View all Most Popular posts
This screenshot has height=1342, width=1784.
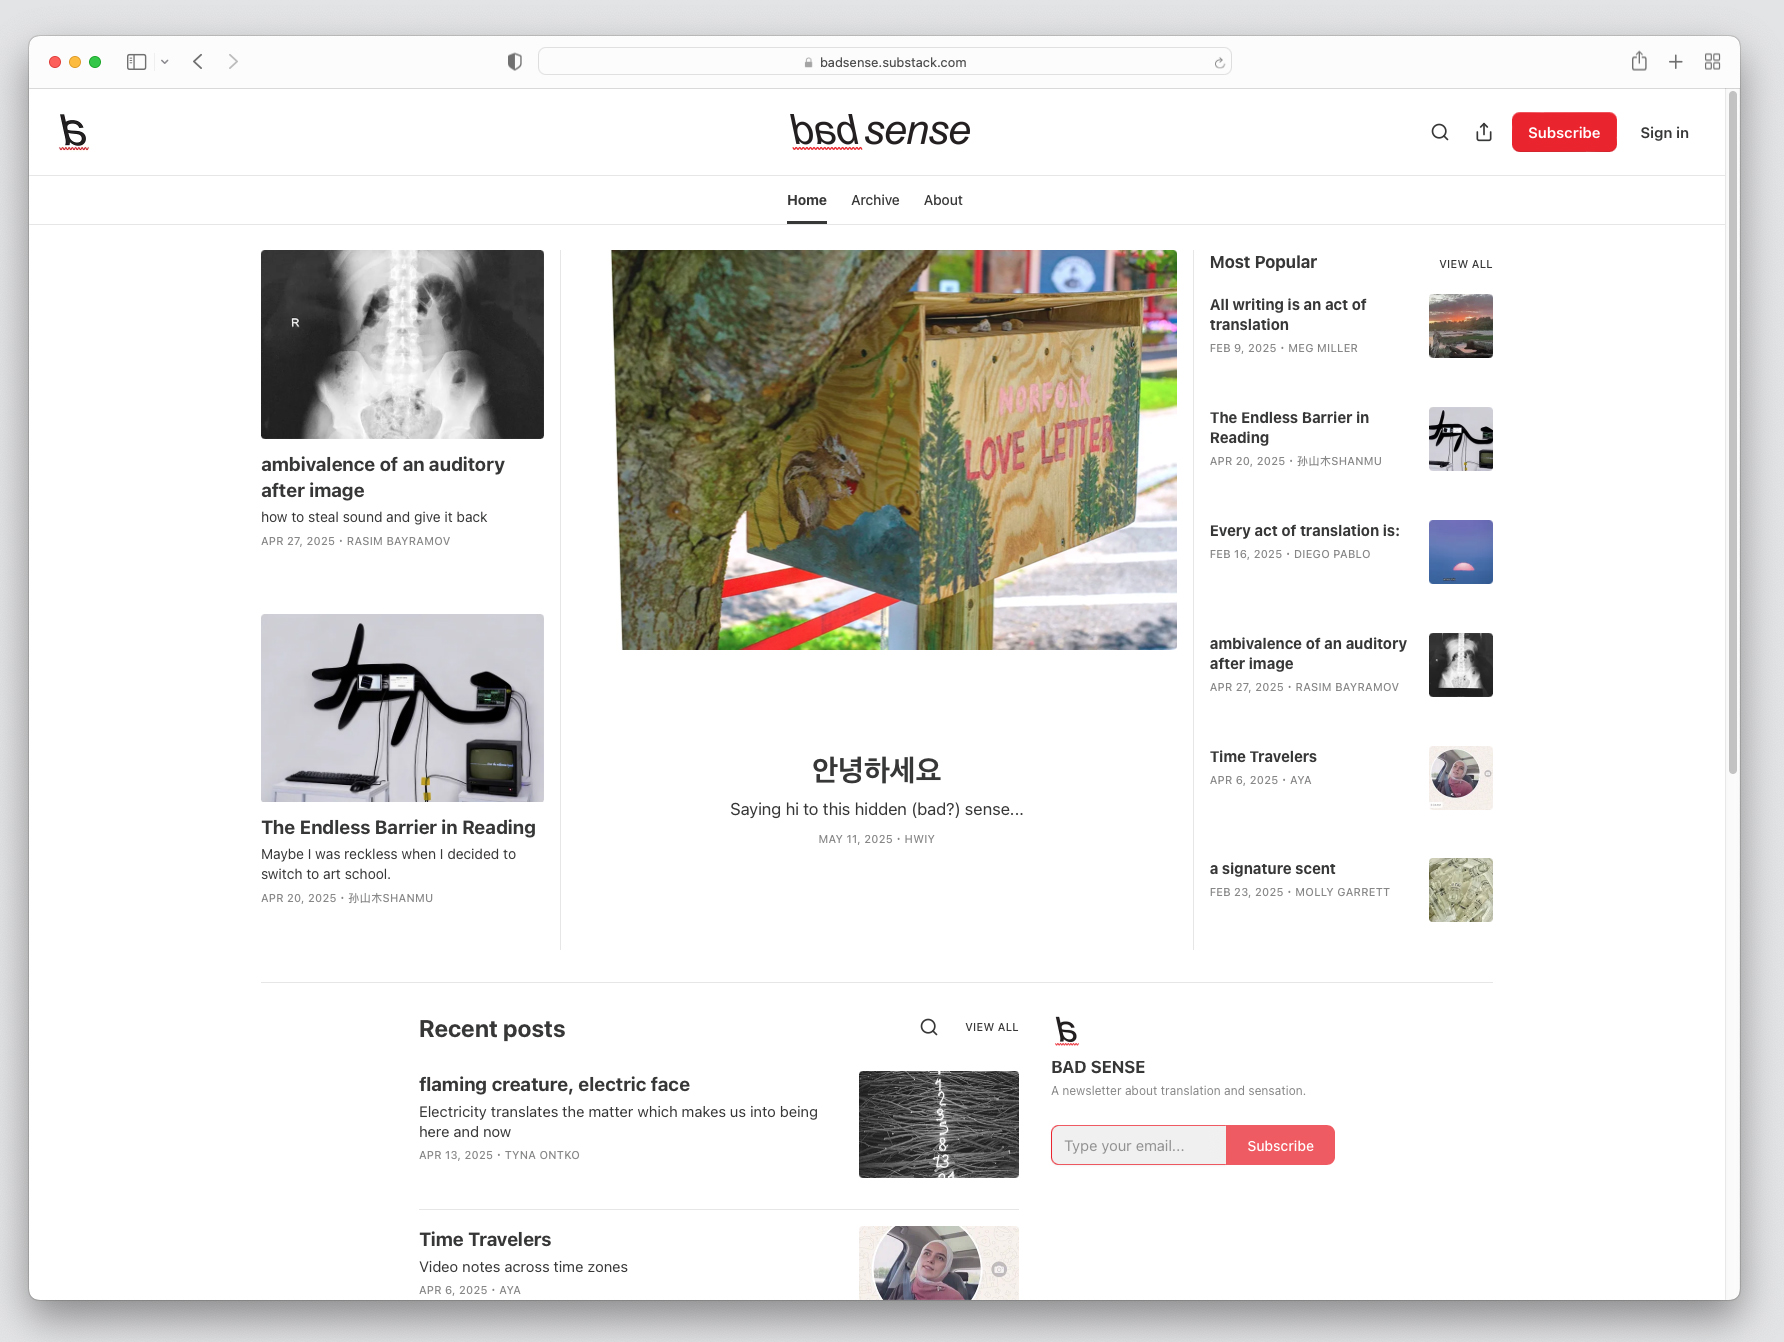pyautogui.click(x=1465, y=264)
